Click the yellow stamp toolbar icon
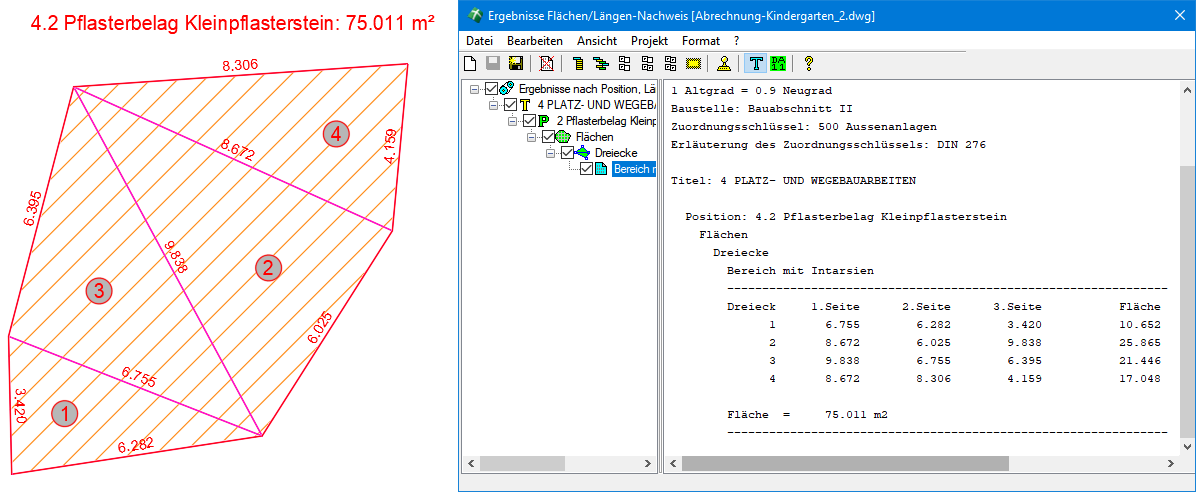Image resolution: width=1196 pixels, height=493 pixels. click(x=724, y=64)
